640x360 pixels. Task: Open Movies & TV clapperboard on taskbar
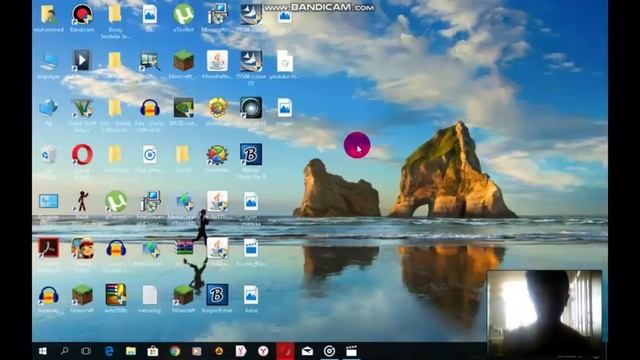coord(351,351)
